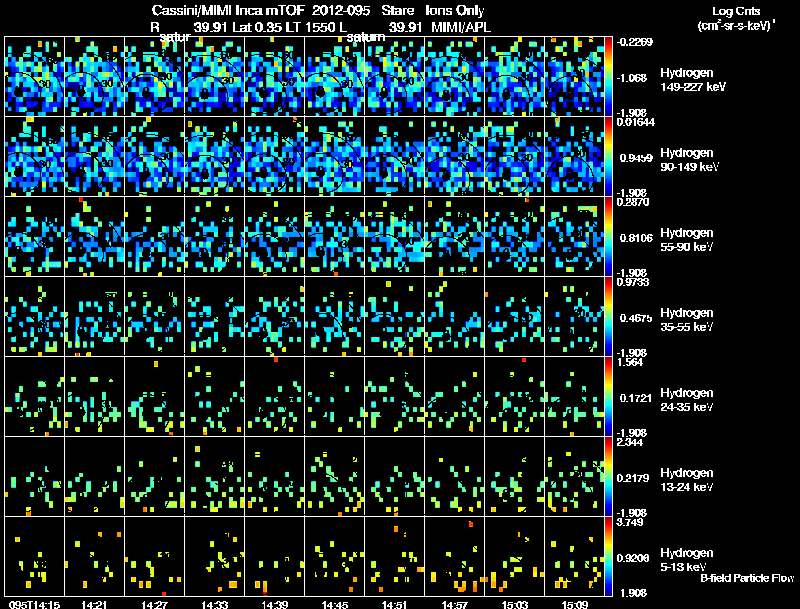This screenshot has width=800, height=609.
Task: Click the Hydrogen 55-90 keV label
Action: click(686, 240)
